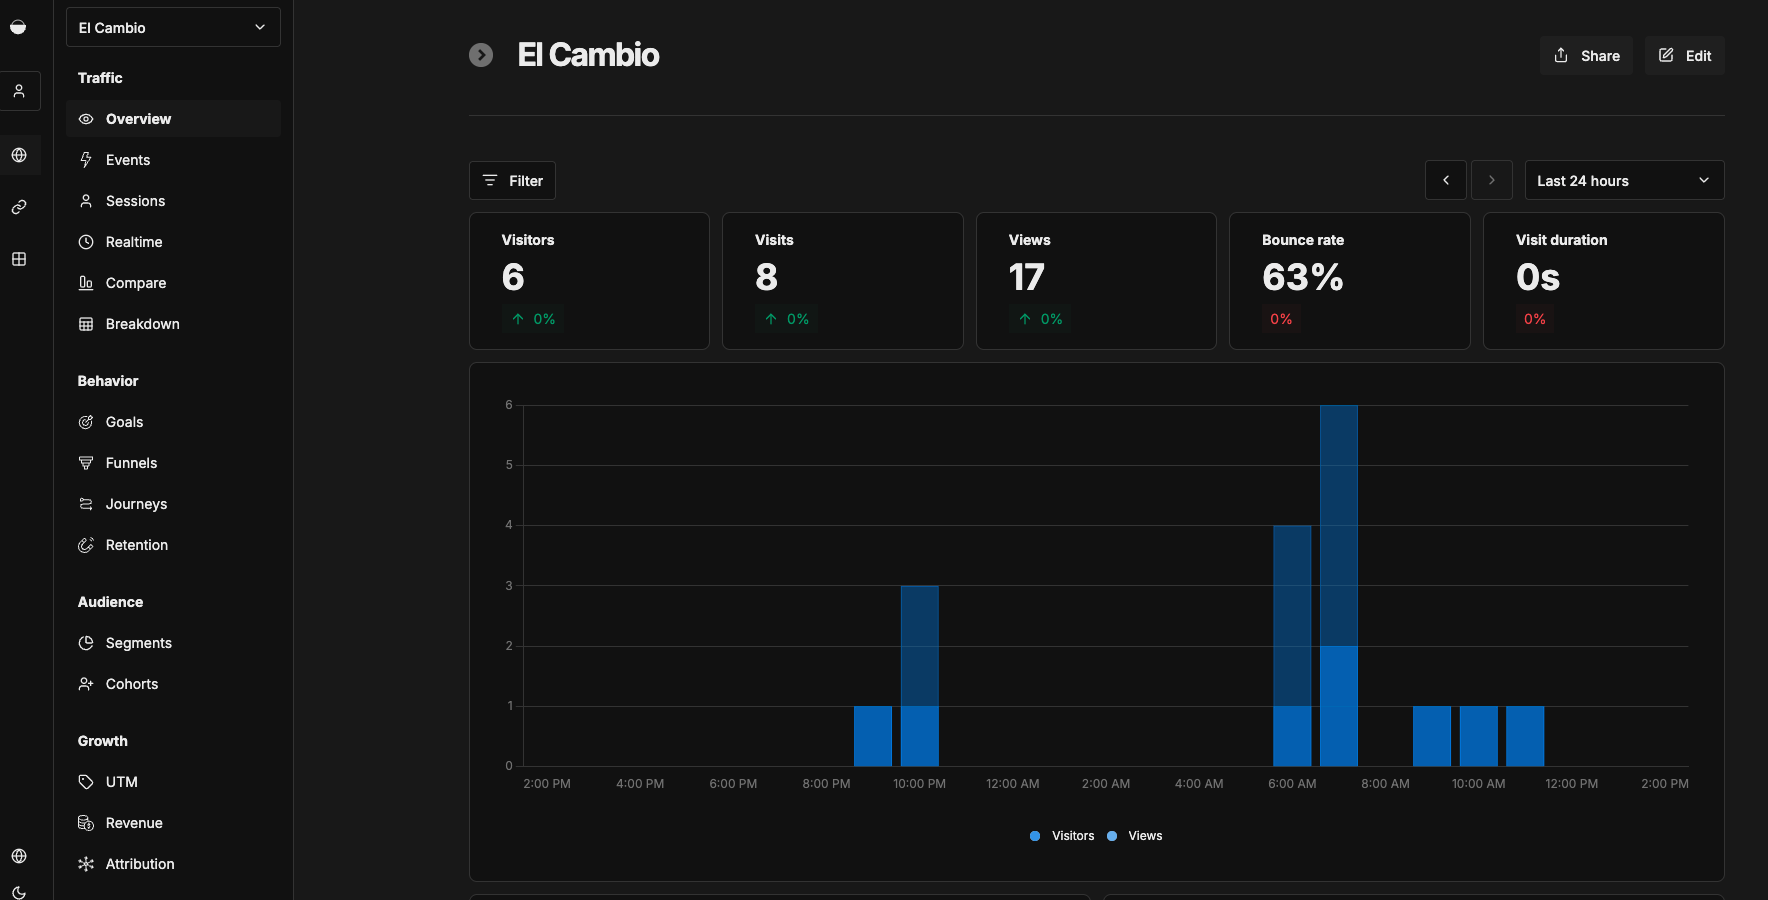Image resolution: width=1768 pixels, height=900 pixels.
Task: Expand the El Cambio header chevron
Action: click(x=481, y=55)
